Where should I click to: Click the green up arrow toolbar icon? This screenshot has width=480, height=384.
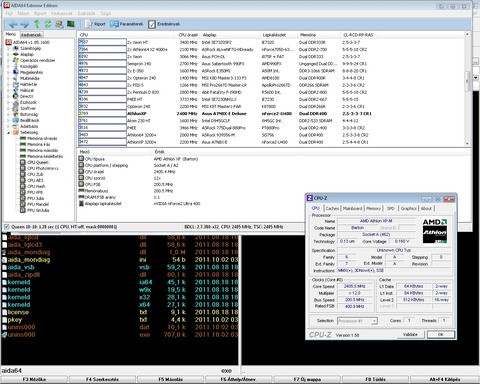click(x=37, y=24)
